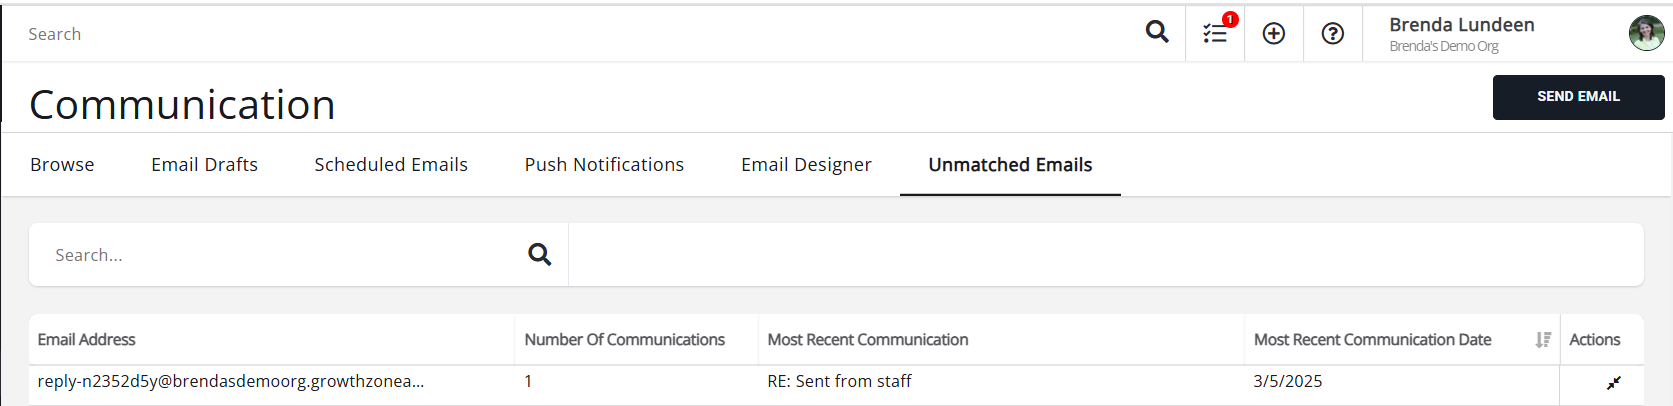Viewport: 1673px width, 406px height.
Task: Click the merge action icon in row
Action: pos(1614,382)
